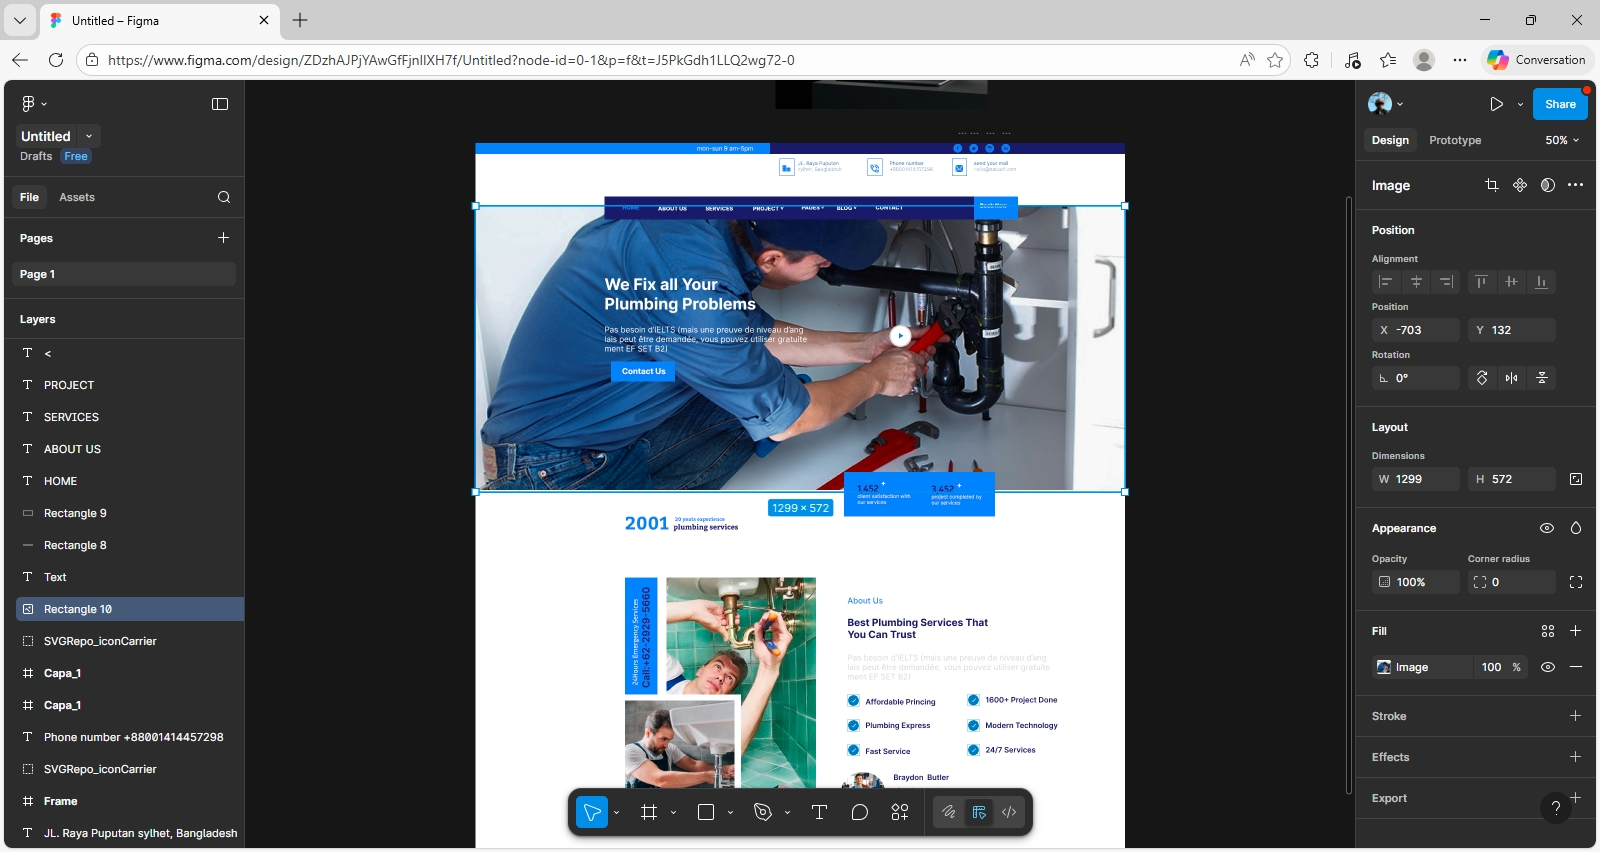Rotate the selection 90 degrees

coord(1482,378)
